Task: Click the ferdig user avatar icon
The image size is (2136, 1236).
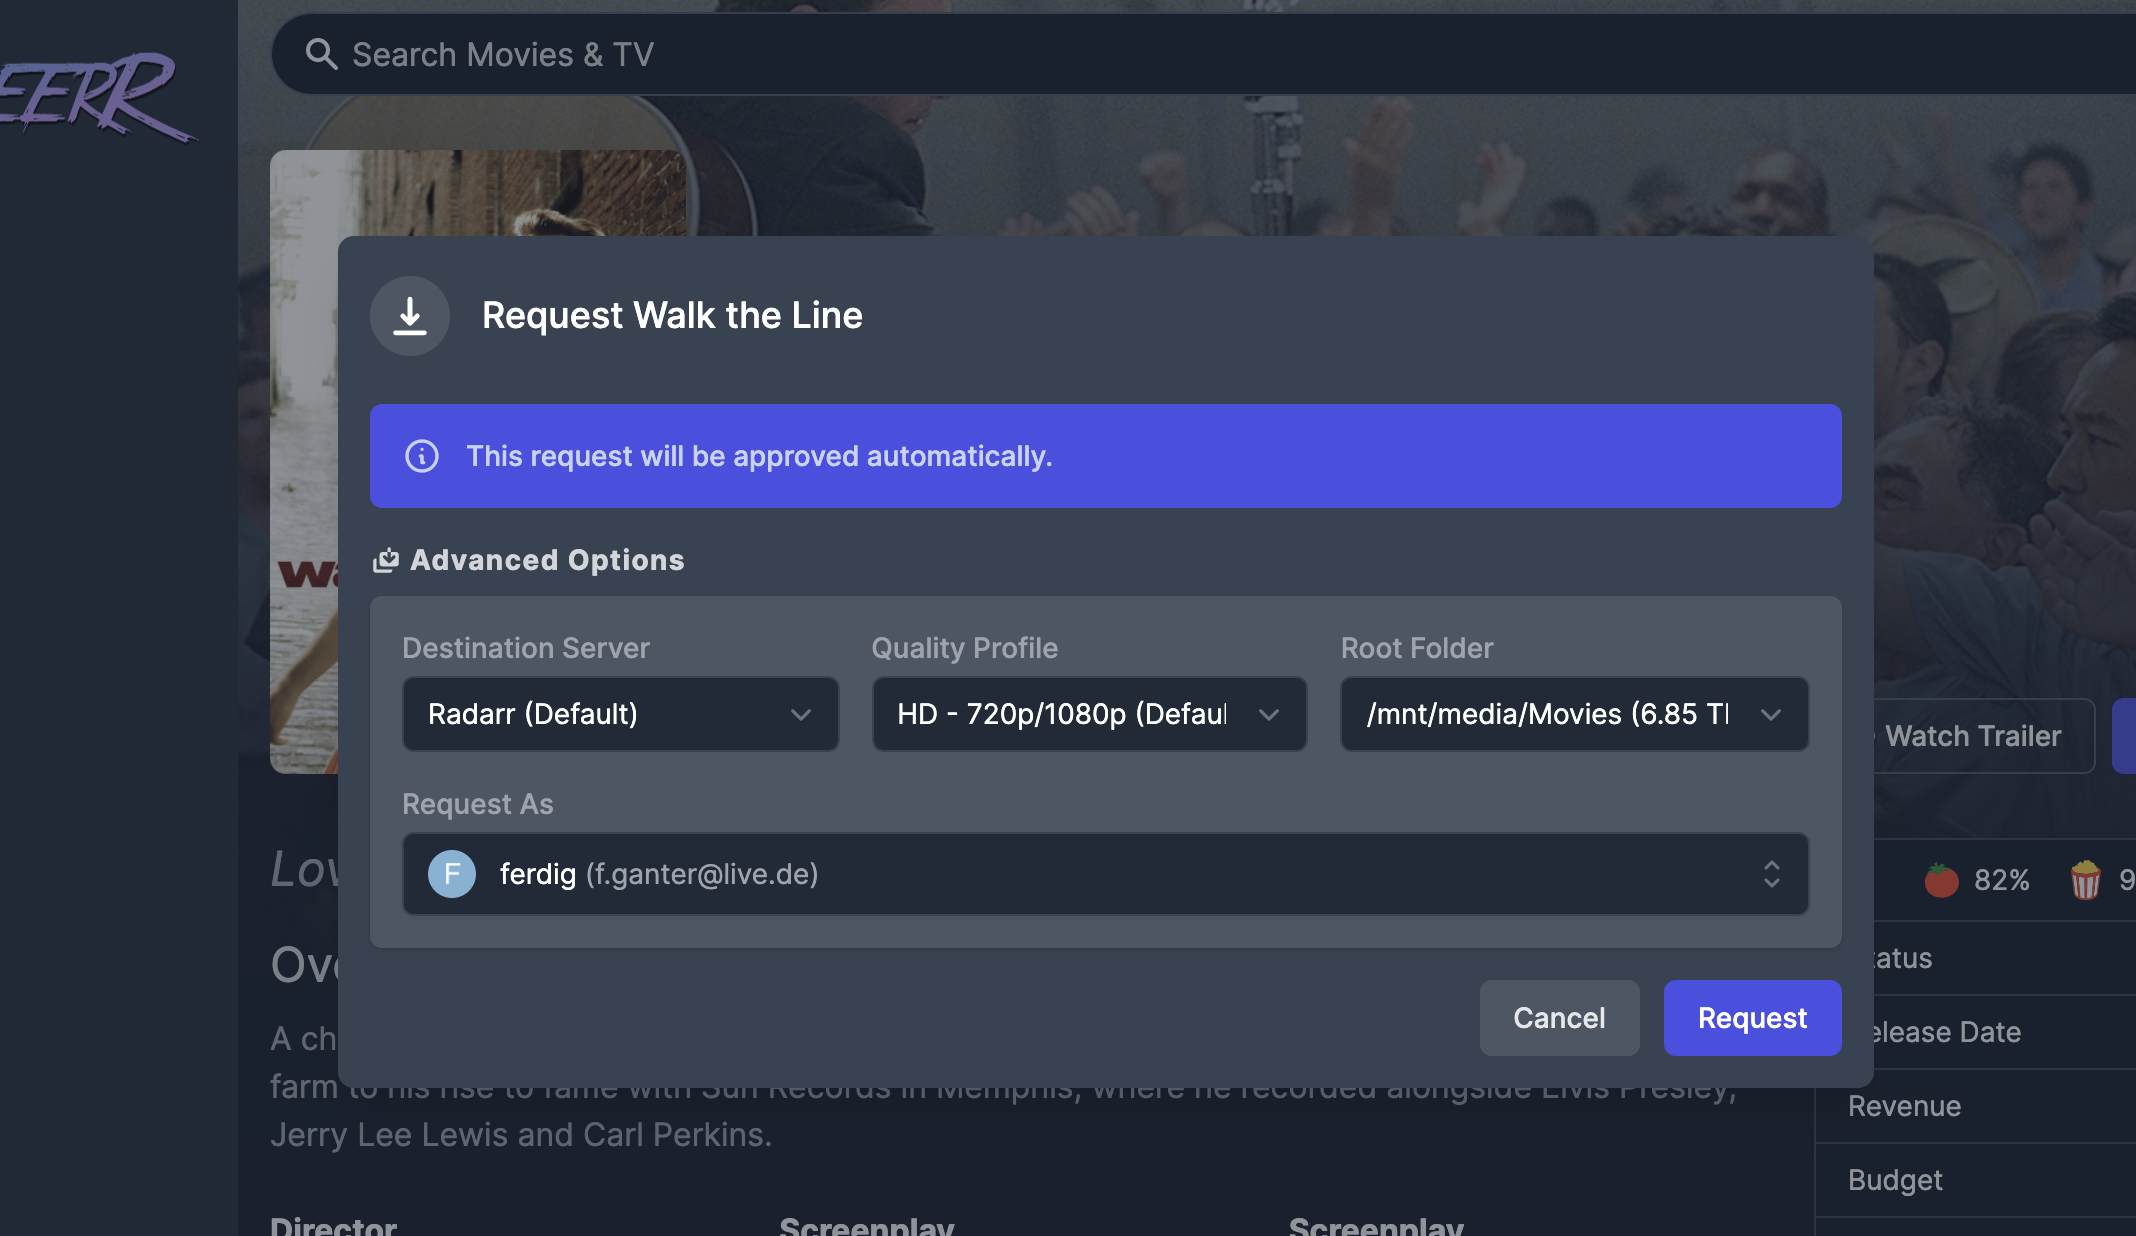Action: [452, 874]
